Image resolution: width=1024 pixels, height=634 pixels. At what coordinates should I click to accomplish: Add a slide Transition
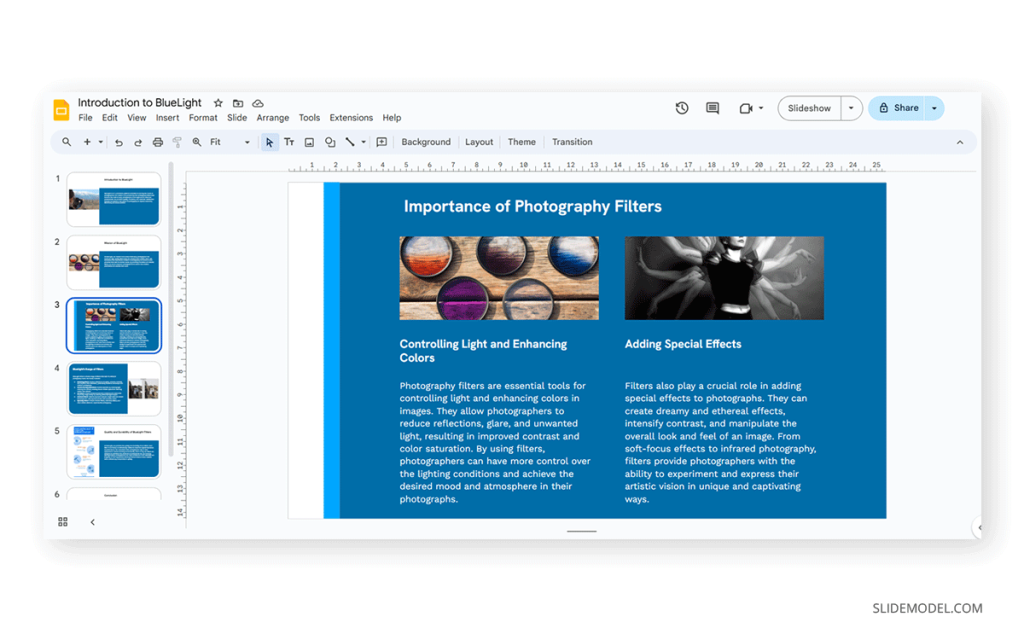tap(572, 142)
